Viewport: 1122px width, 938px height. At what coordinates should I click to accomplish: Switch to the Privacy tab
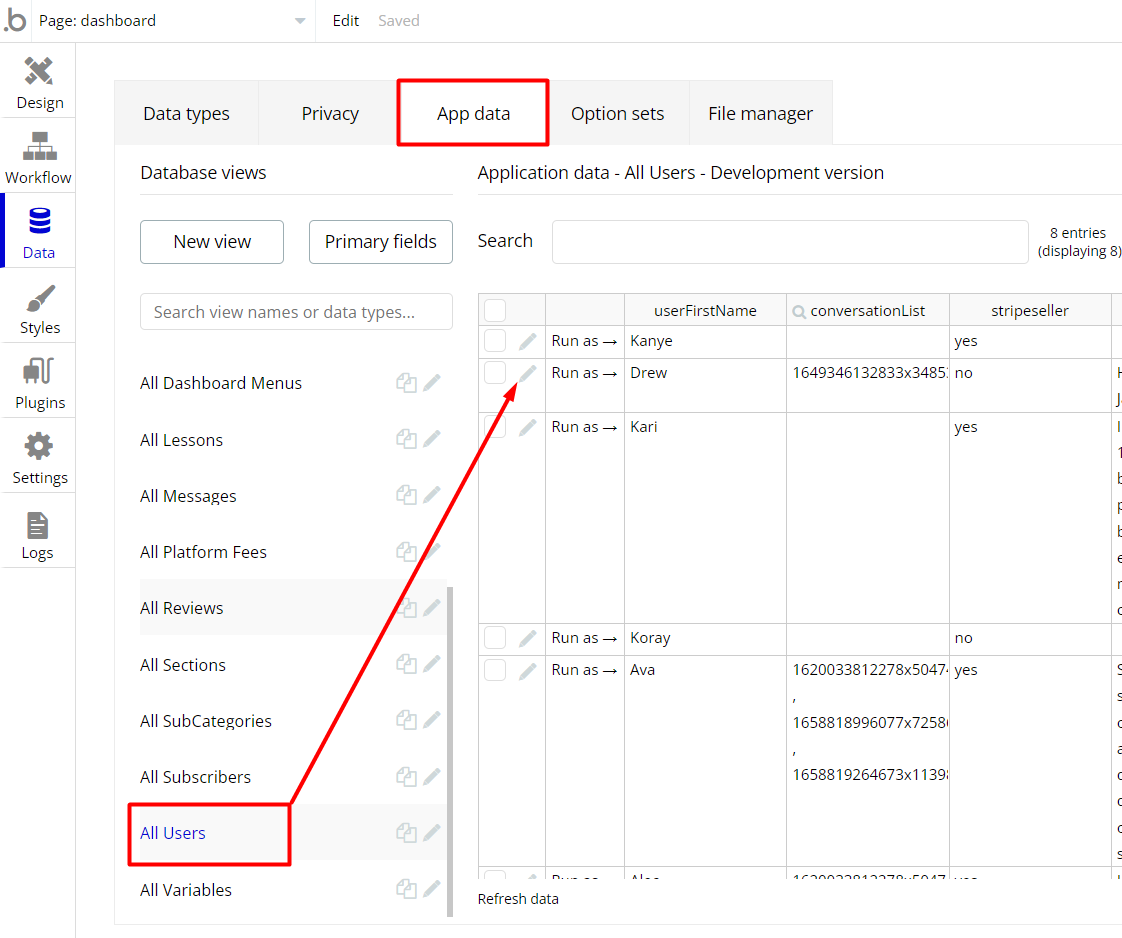pyautogui.click(x=330, y=113)
